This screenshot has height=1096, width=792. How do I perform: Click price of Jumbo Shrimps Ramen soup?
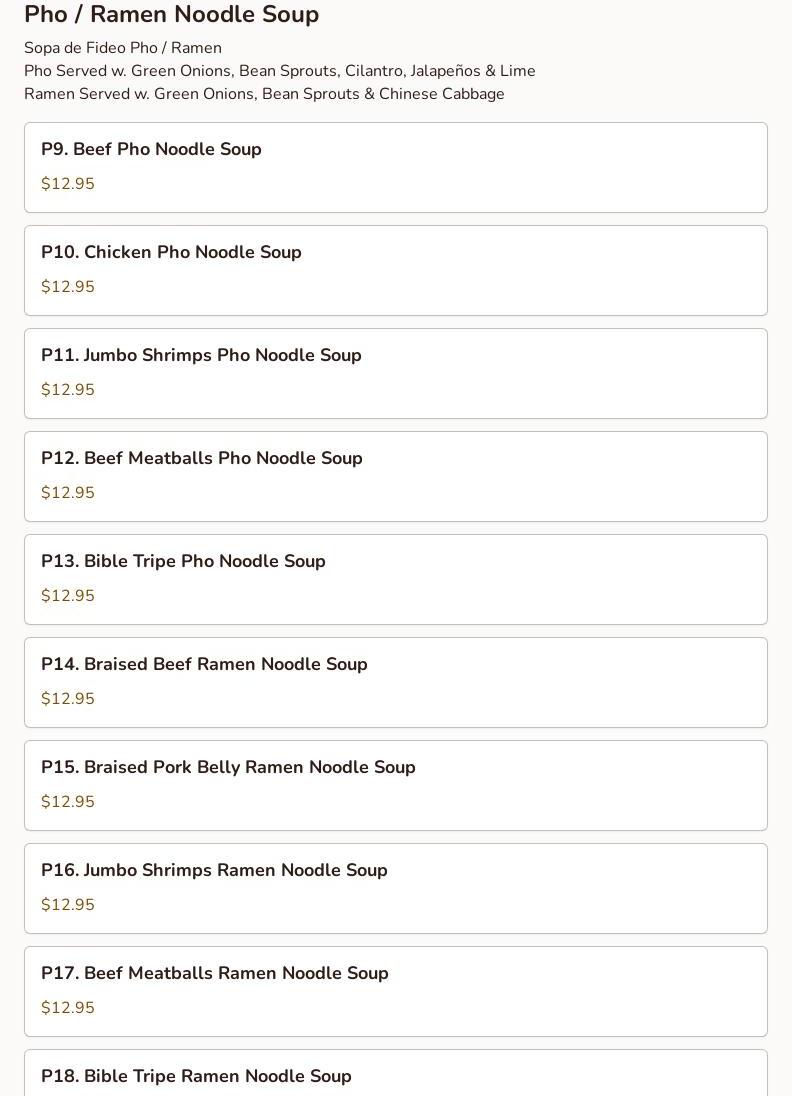[68, 904]
